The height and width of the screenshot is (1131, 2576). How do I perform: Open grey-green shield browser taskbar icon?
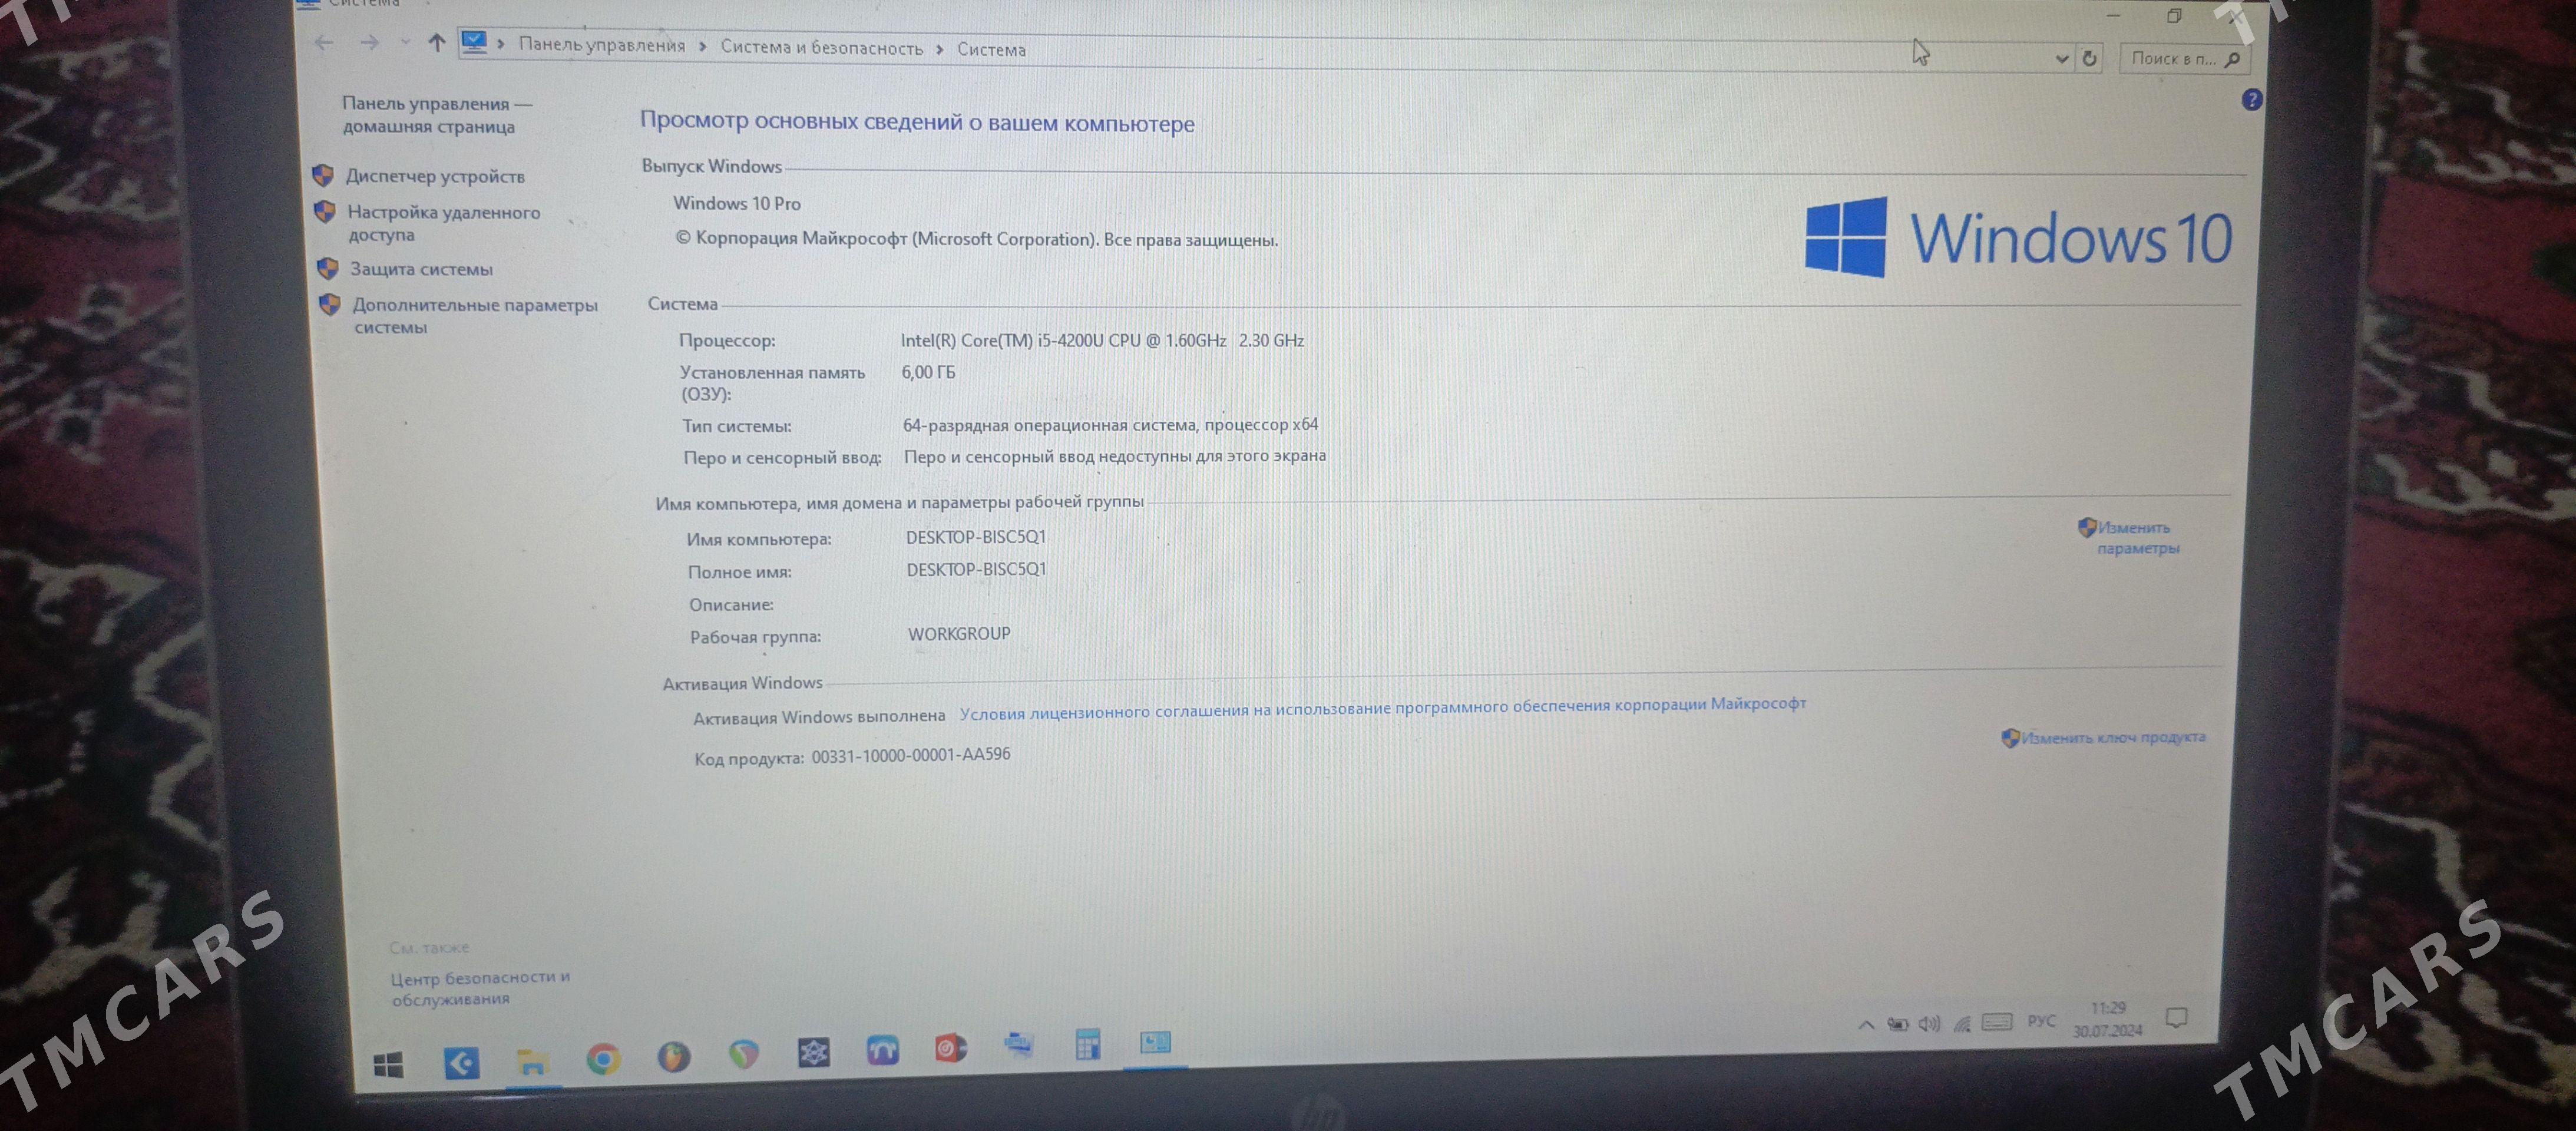[x=743, y=1054]
